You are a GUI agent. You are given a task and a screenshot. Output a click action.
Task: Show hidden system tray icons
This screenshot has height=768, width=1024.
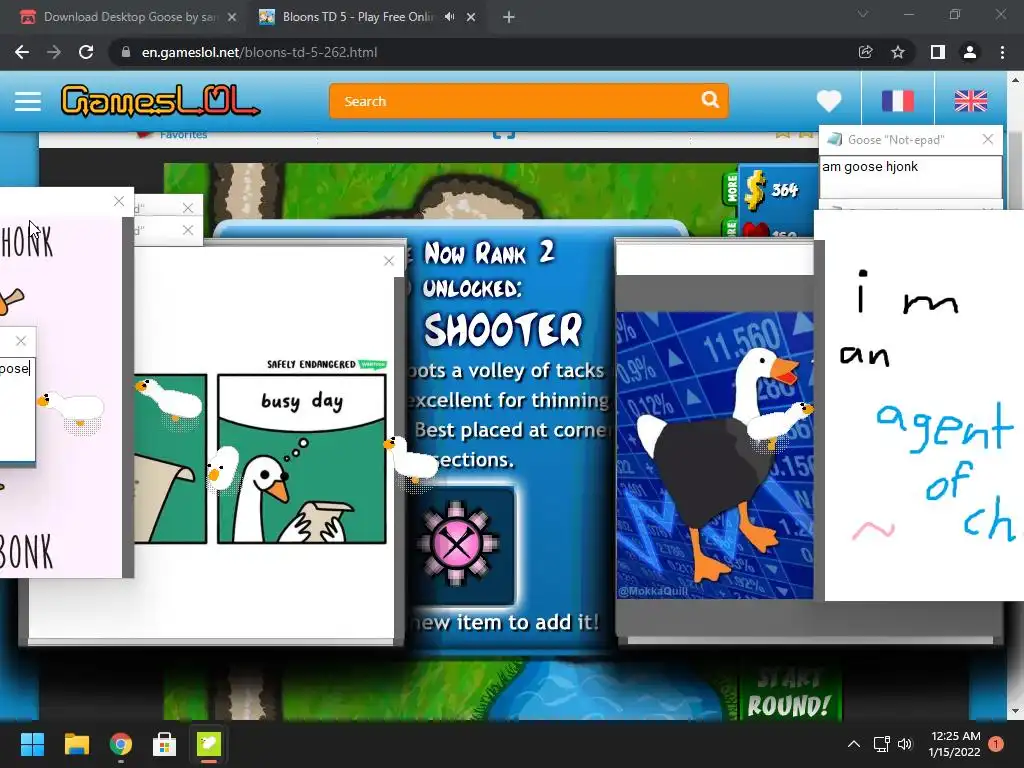pyautogui.click(x=854, y=744)
